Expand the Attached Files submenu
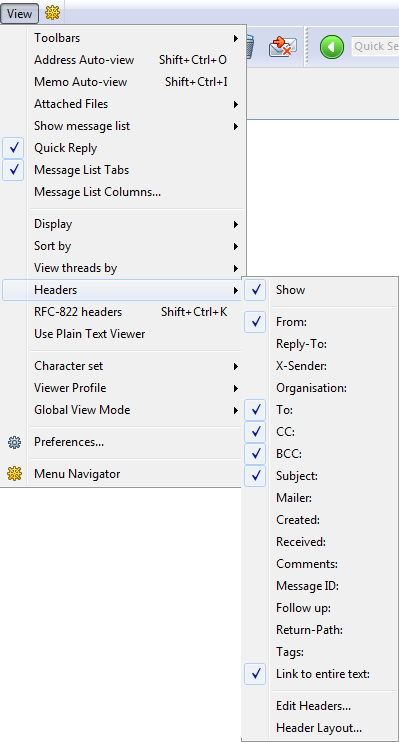This screenshot has width=399, height=742. [x=123, y=104]
